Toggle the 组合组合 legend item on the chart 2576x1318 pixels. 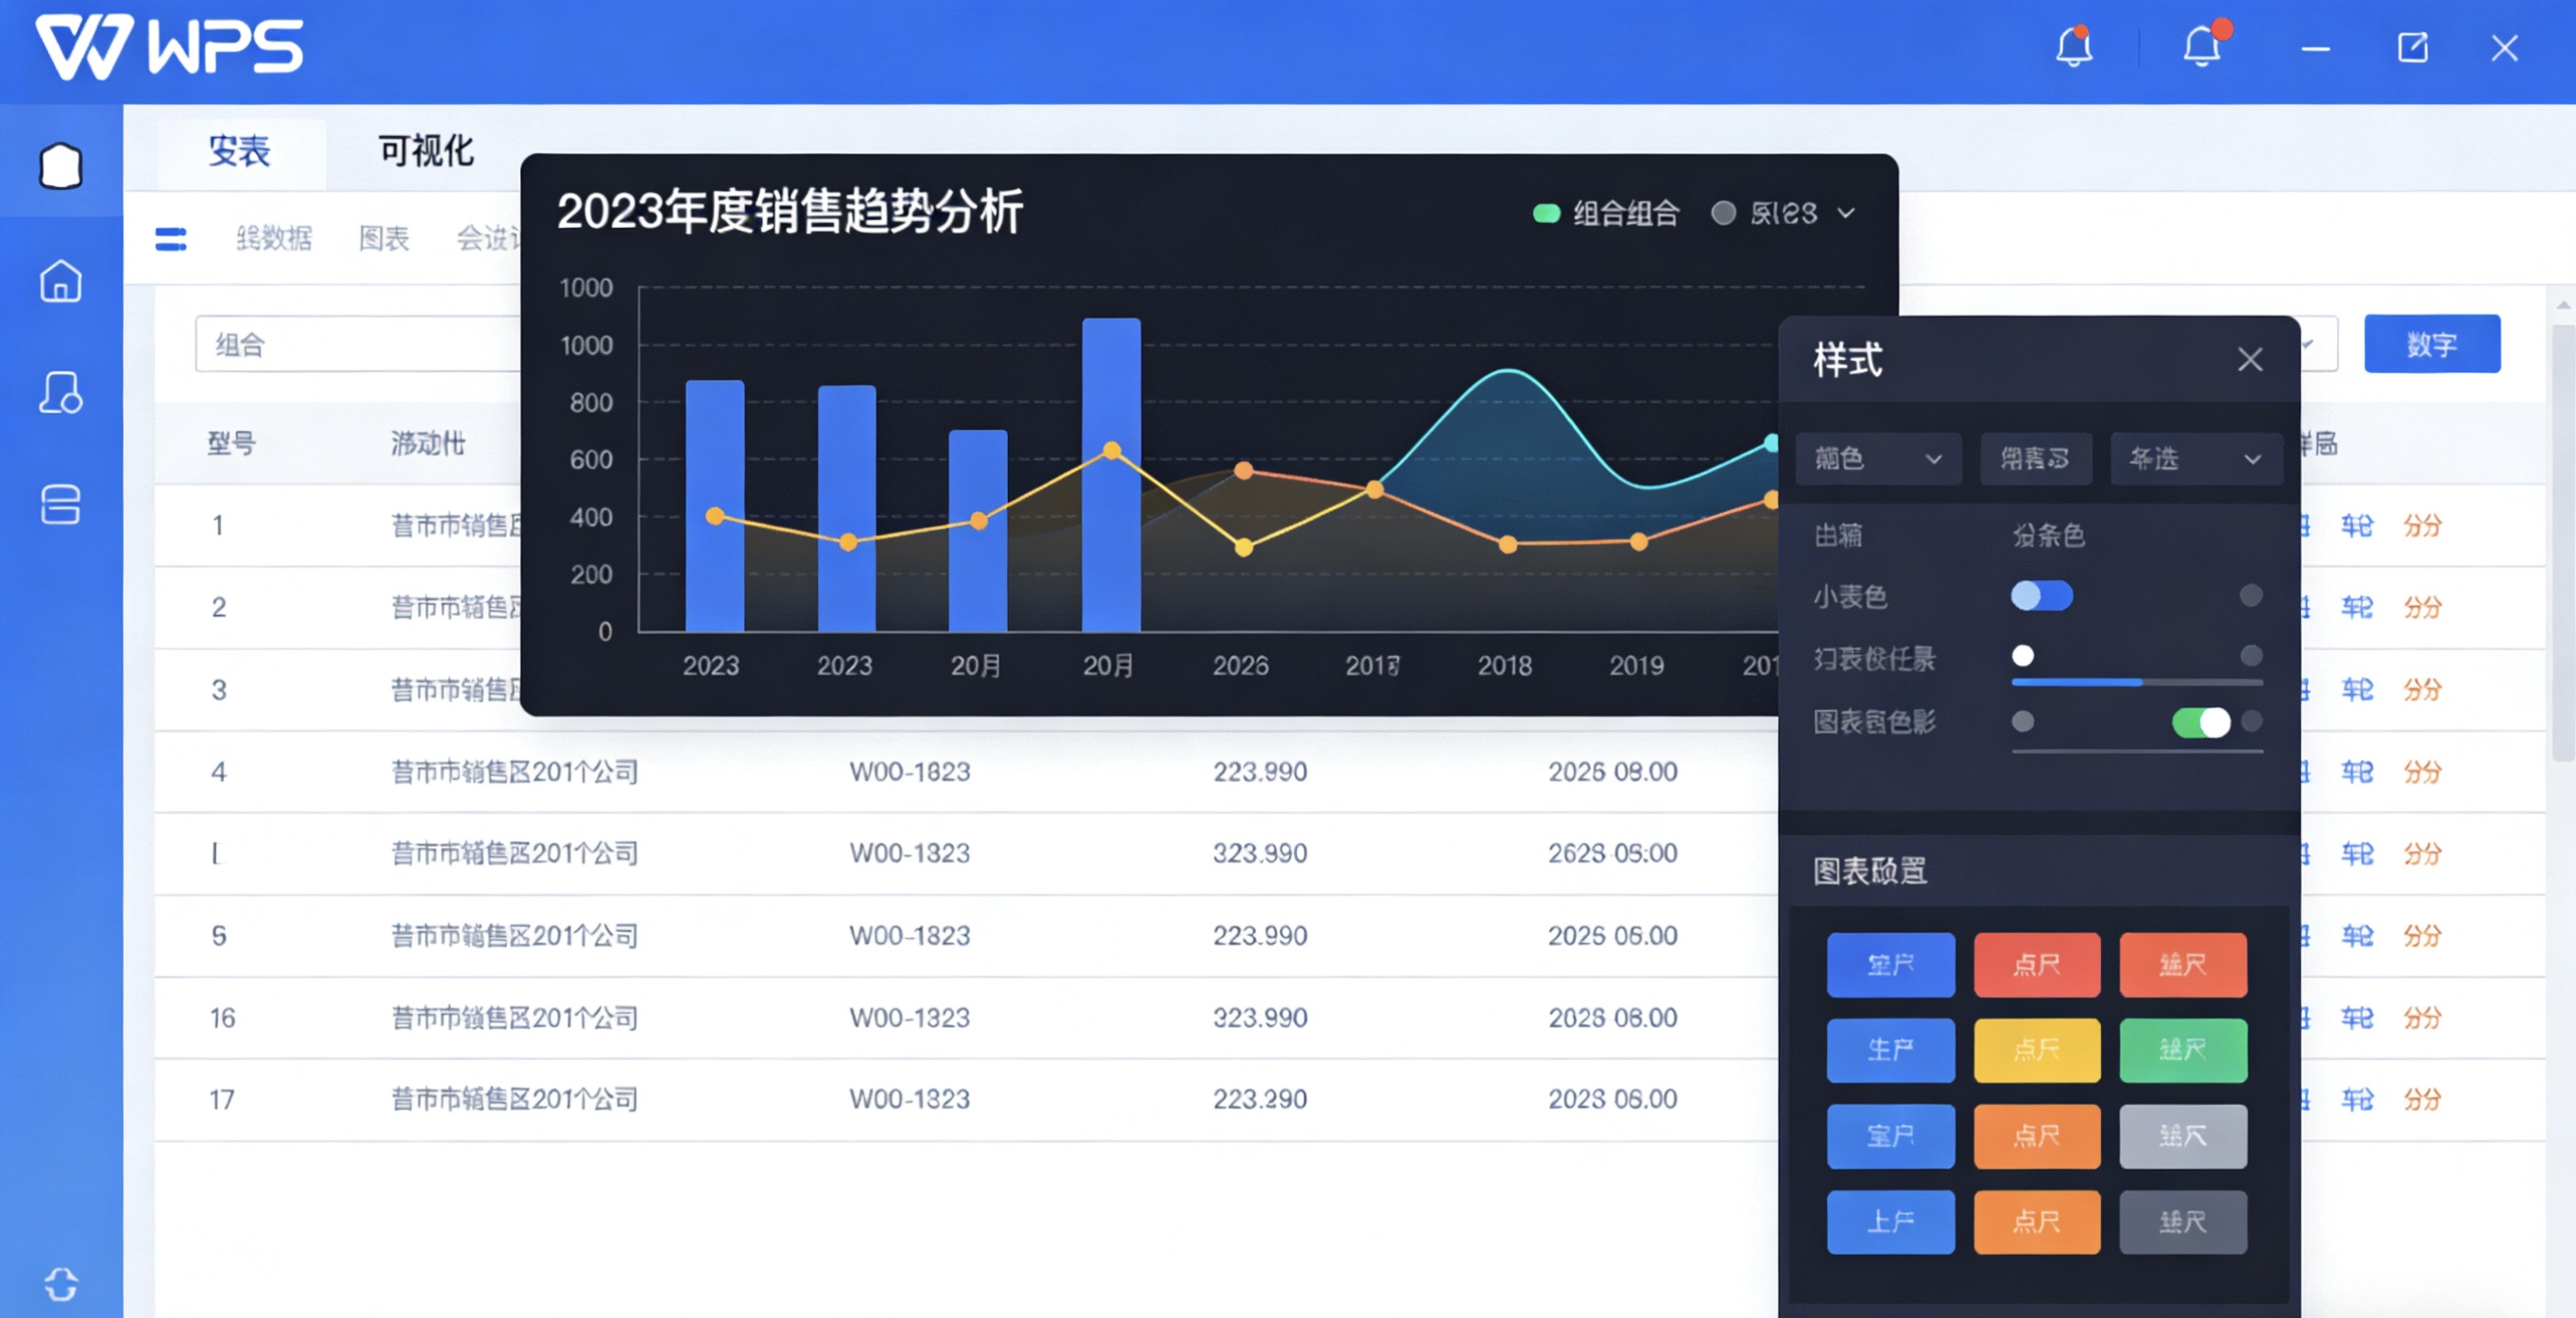[1604, 213]
